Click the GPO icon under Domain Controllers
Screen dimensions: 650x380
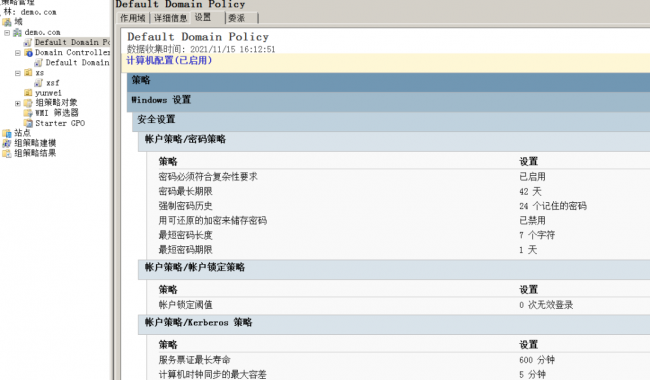coord(39,63)
